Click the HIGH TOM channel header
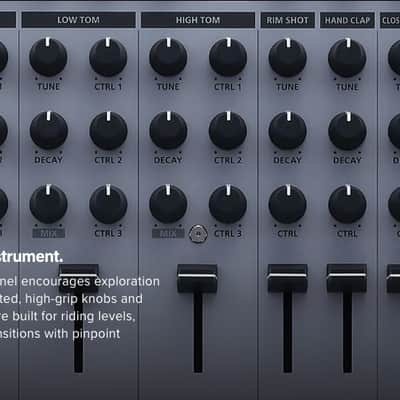This screenshot has width=400, height=400. [x=198, y=20]
